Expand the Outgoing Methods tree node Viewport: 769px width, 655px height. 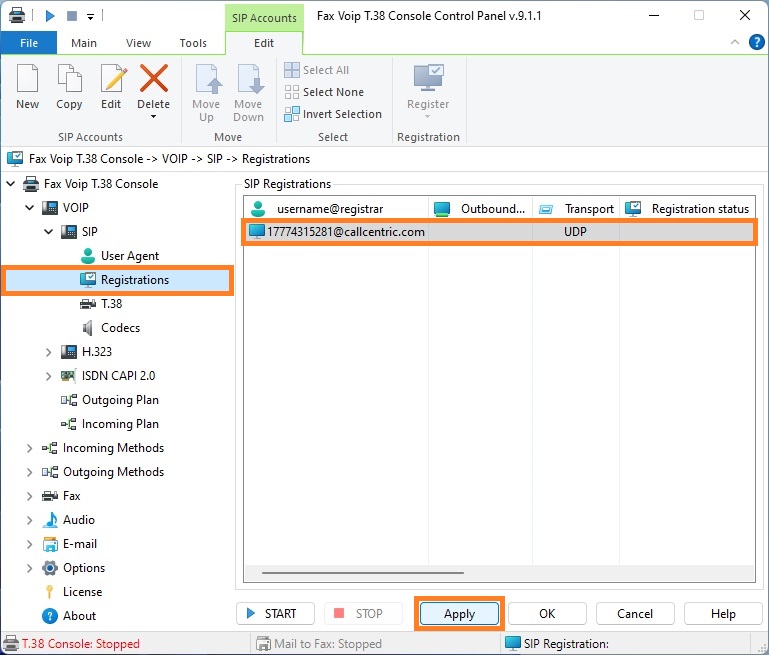[29, 472]
